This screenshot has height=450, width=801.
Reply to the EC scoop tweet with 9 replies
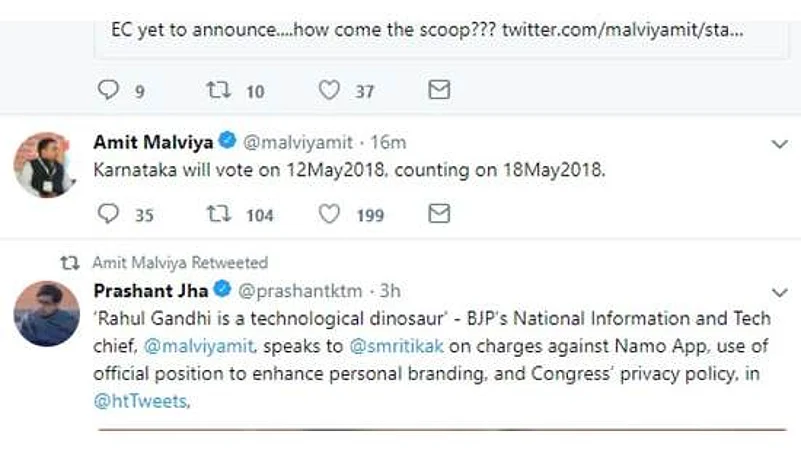(108, 90)
